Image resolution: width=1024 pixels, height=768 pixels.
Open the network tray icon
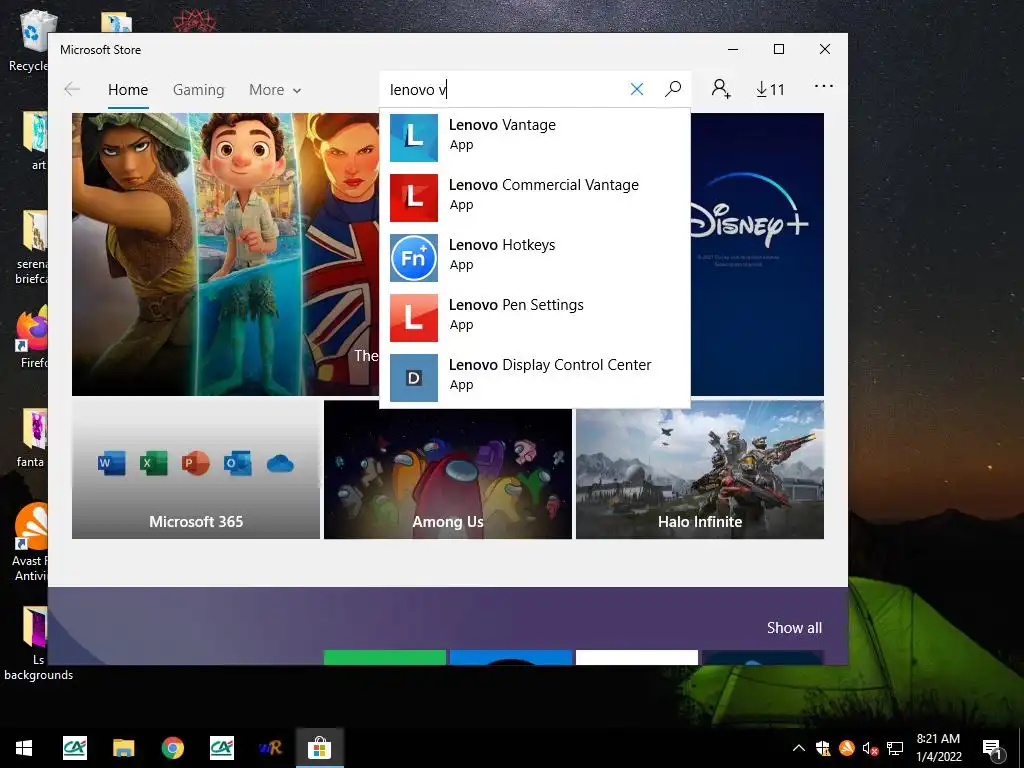pos(895,748)
